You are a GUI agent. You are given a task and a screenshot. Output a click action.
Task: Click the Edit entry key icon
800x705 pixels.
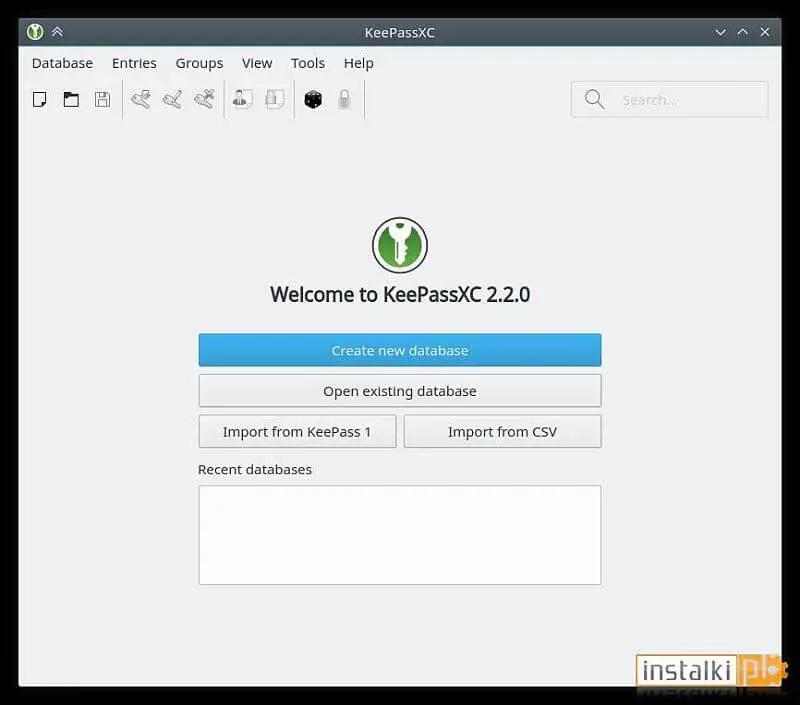172,99
